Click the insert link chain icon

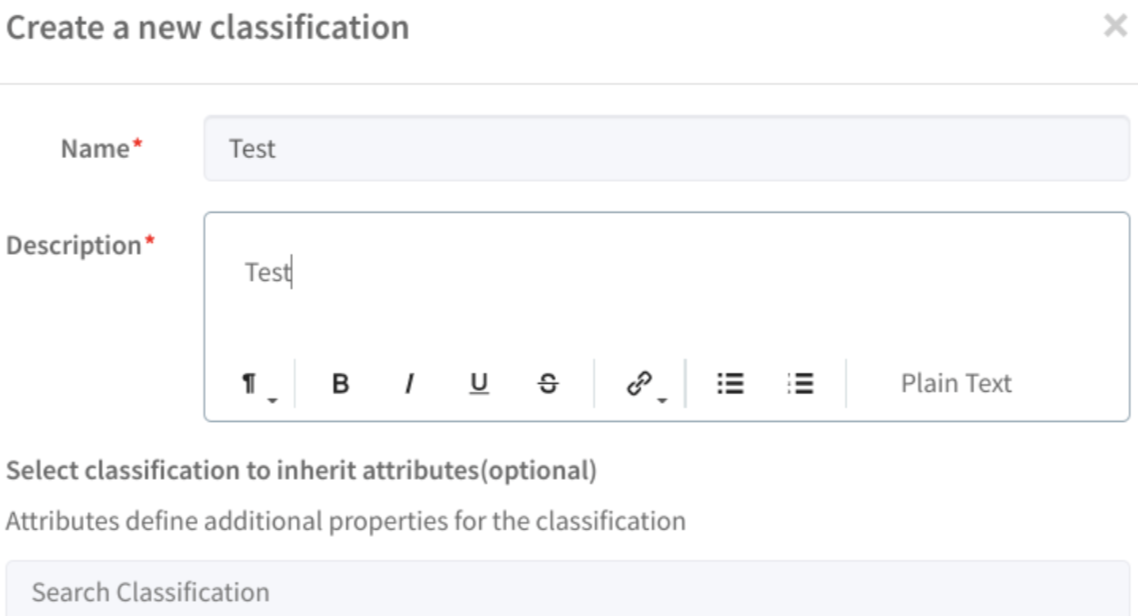click(x=637, y=383)
